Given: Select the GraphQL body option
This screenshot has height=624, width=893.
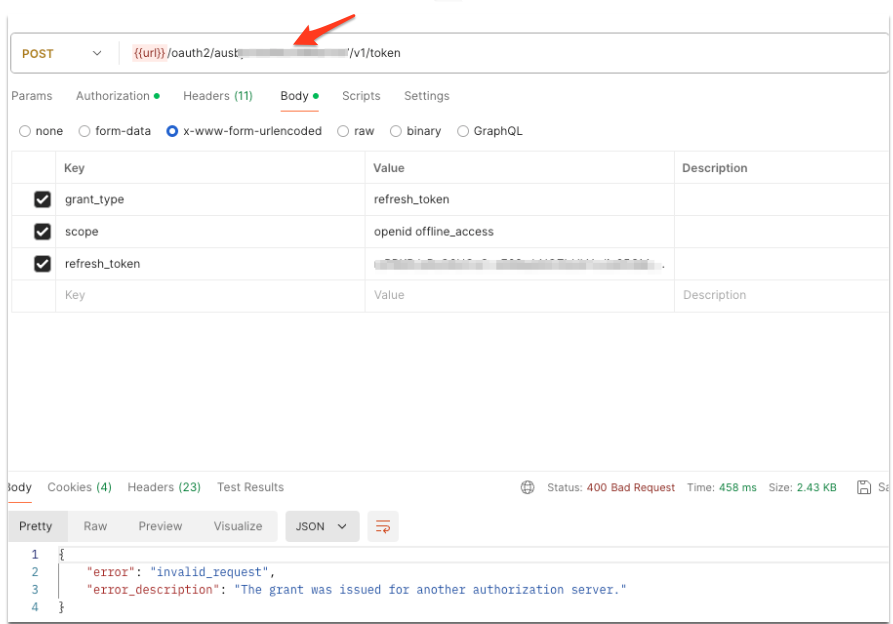Looking at the screenshot, I should [489, 131].
